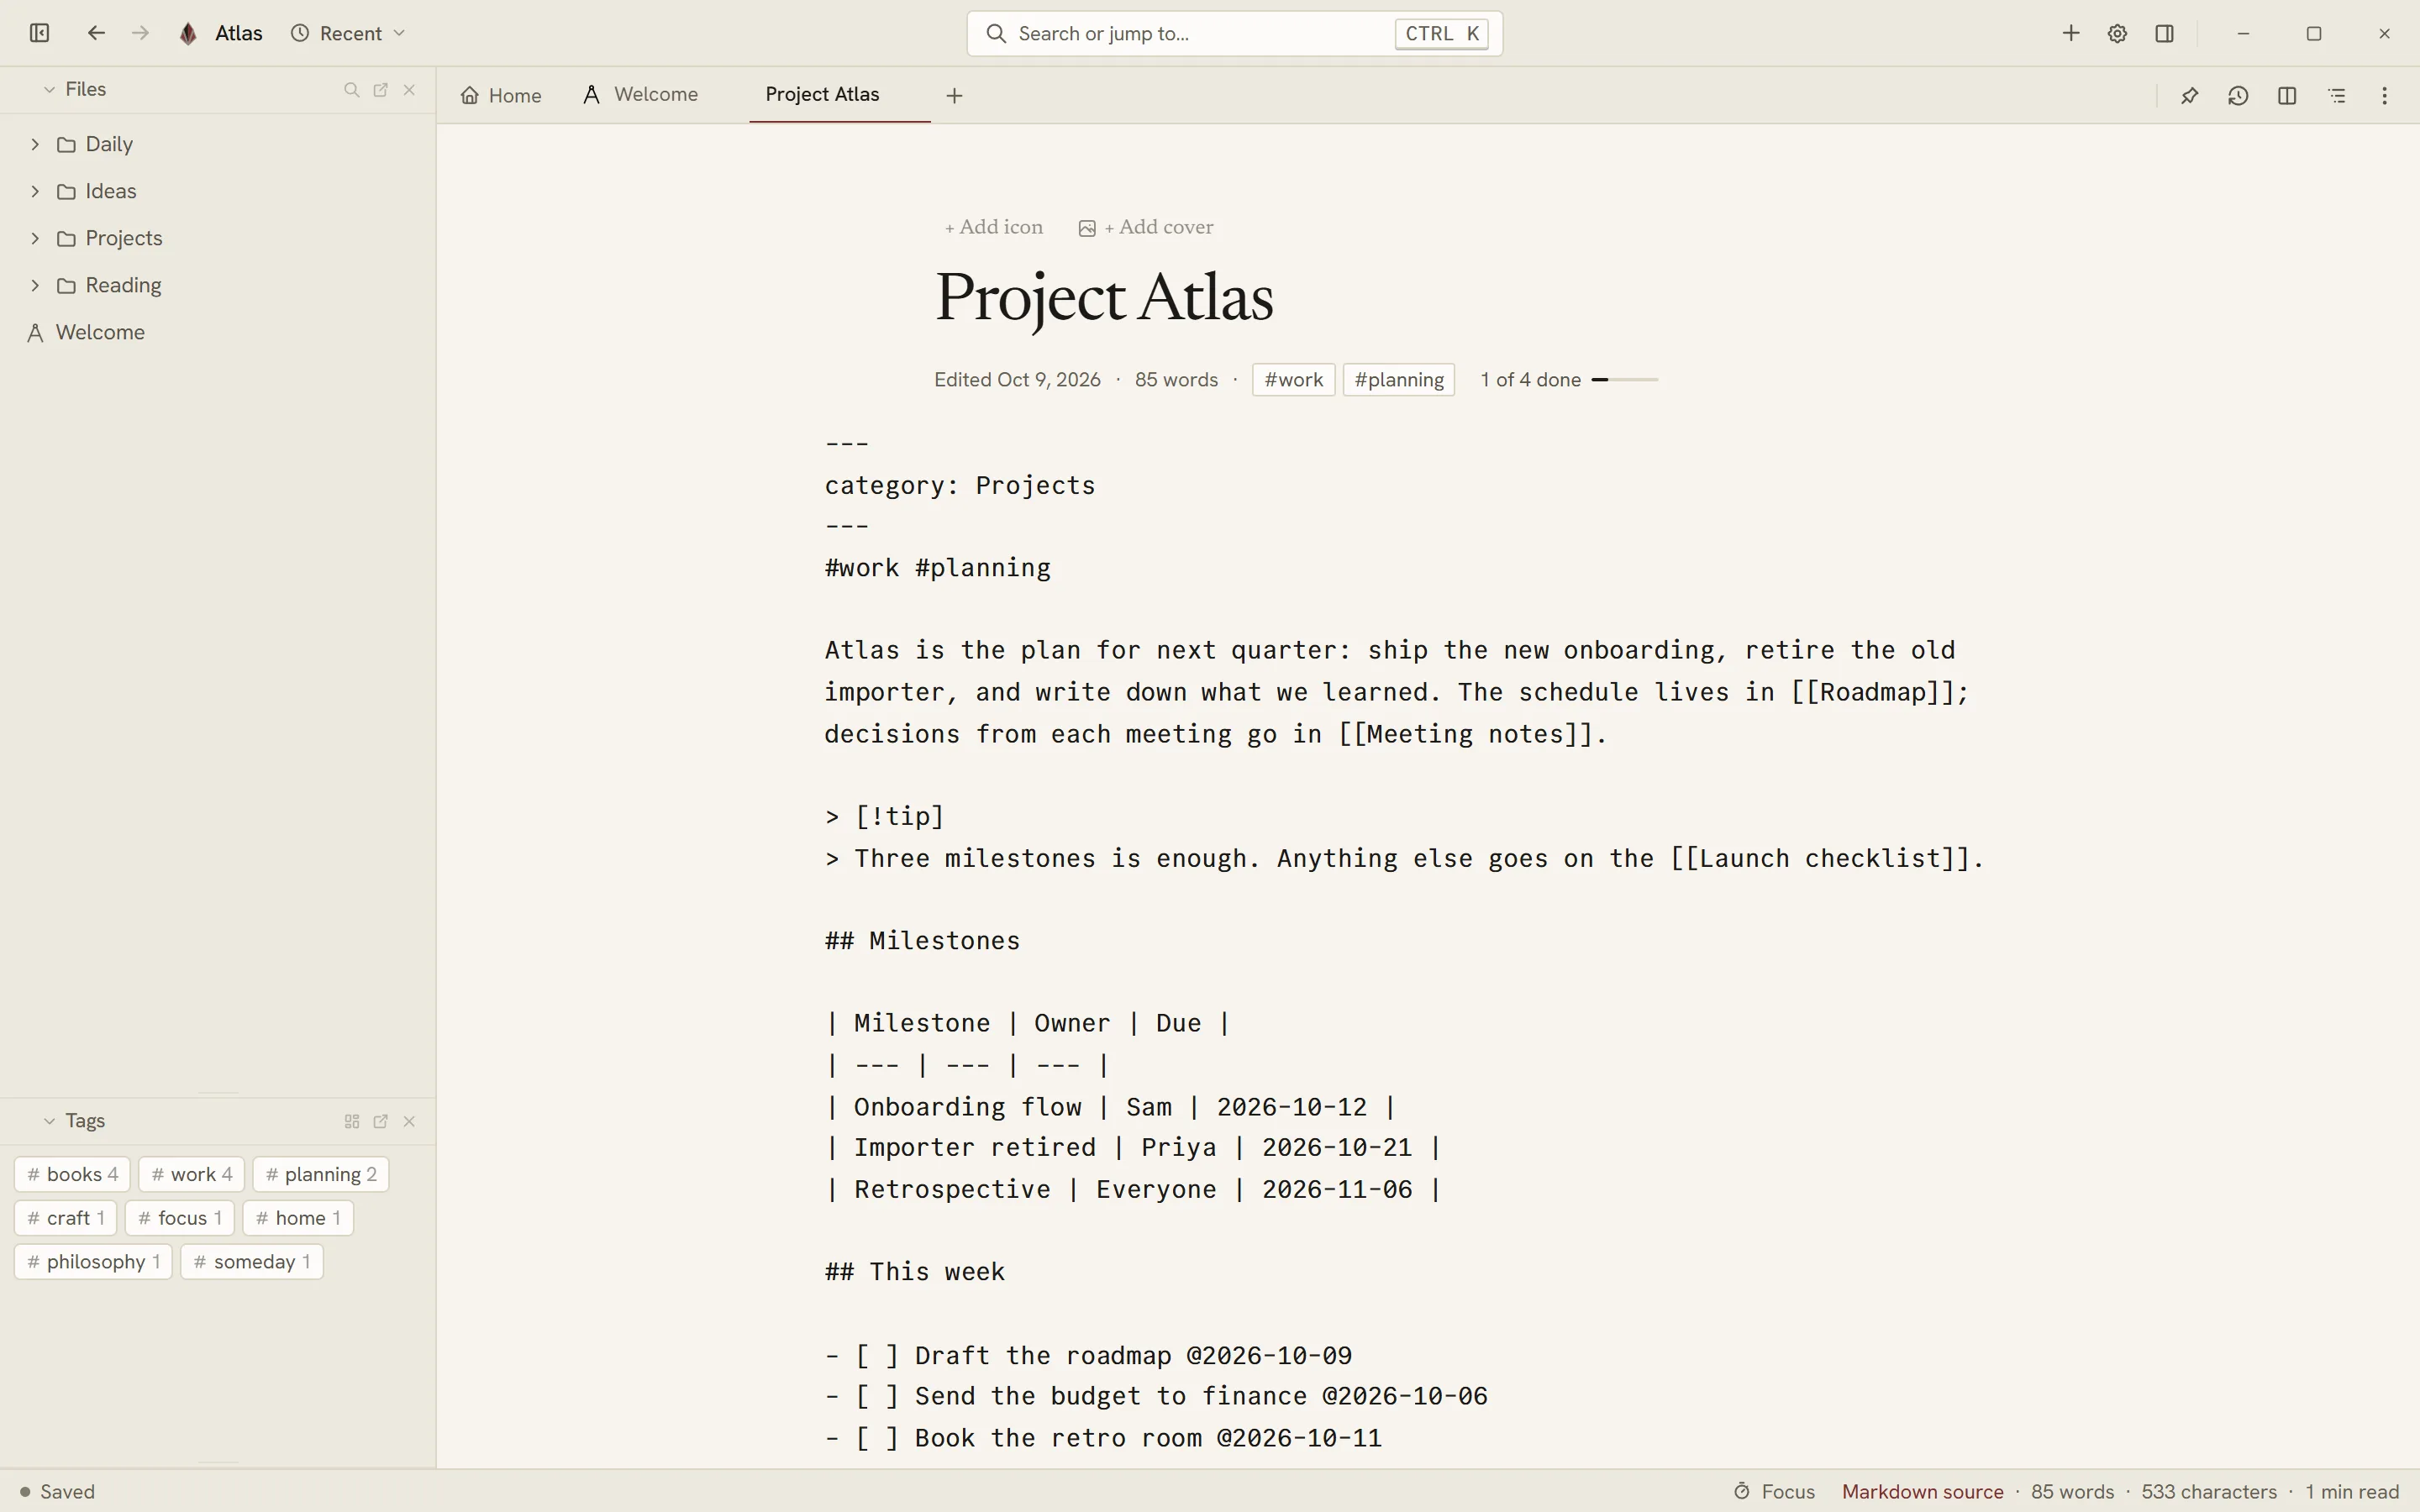Open the #planning tag chip under title
2420x1512 pixels.
click(x=1398, y=380)
